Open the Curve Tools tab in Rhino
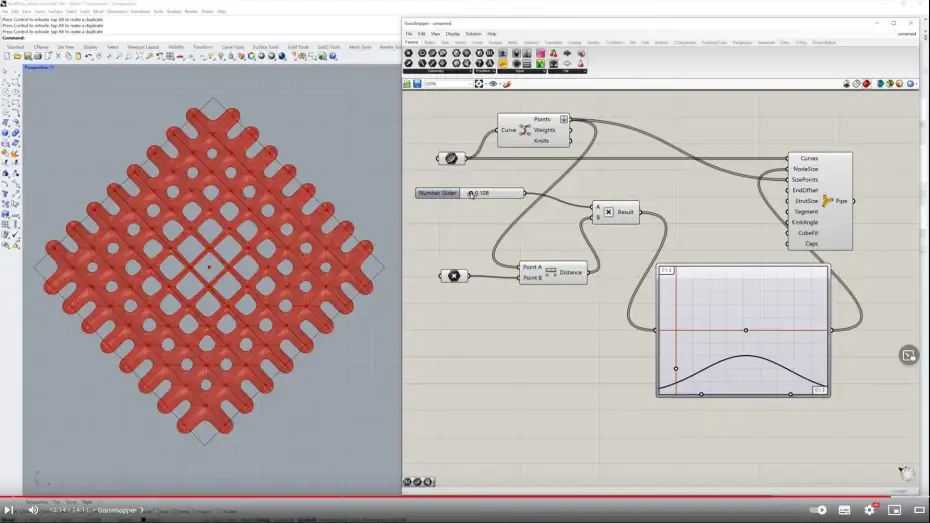Viewport: 930px width, 523px height. [232, 47]
